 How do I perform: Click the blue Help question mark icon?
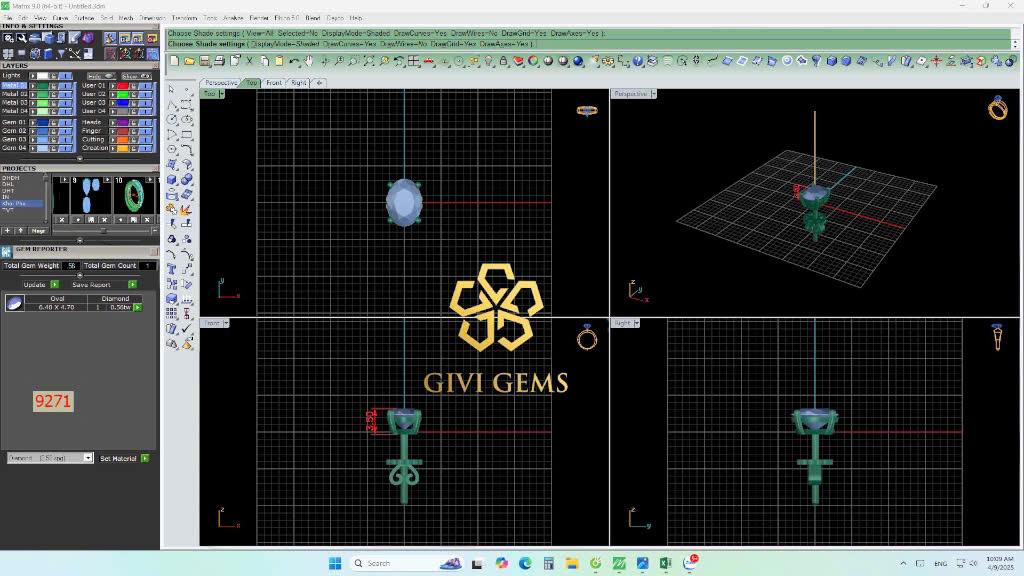coord(637,61)
